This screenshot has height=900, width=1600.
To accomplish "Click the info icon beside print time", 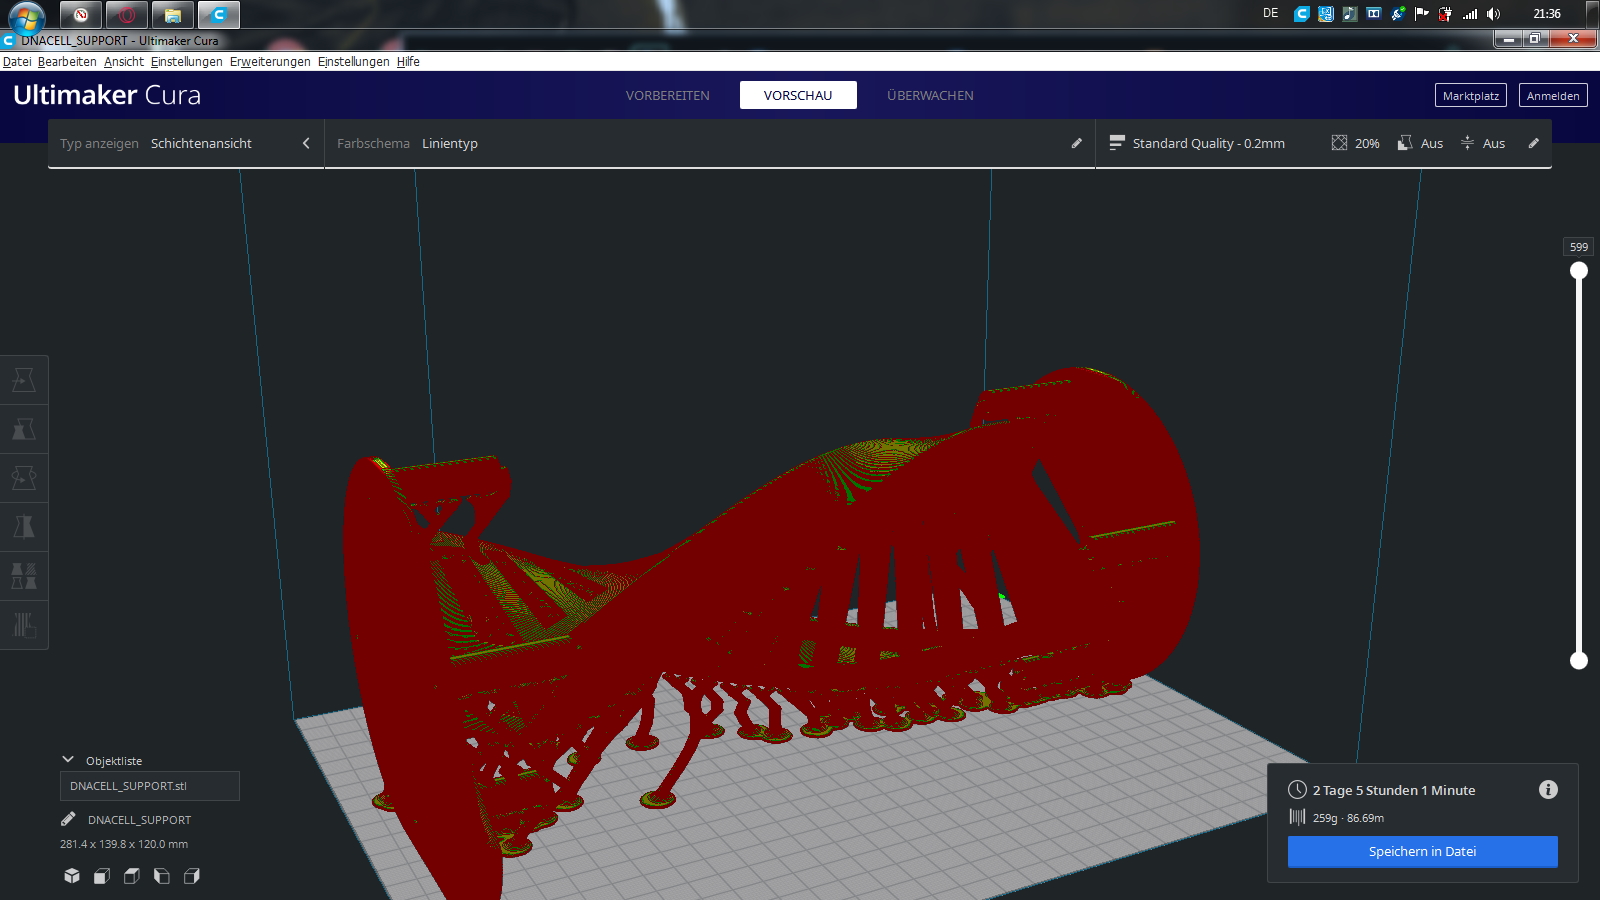I will coord(1548,790).
